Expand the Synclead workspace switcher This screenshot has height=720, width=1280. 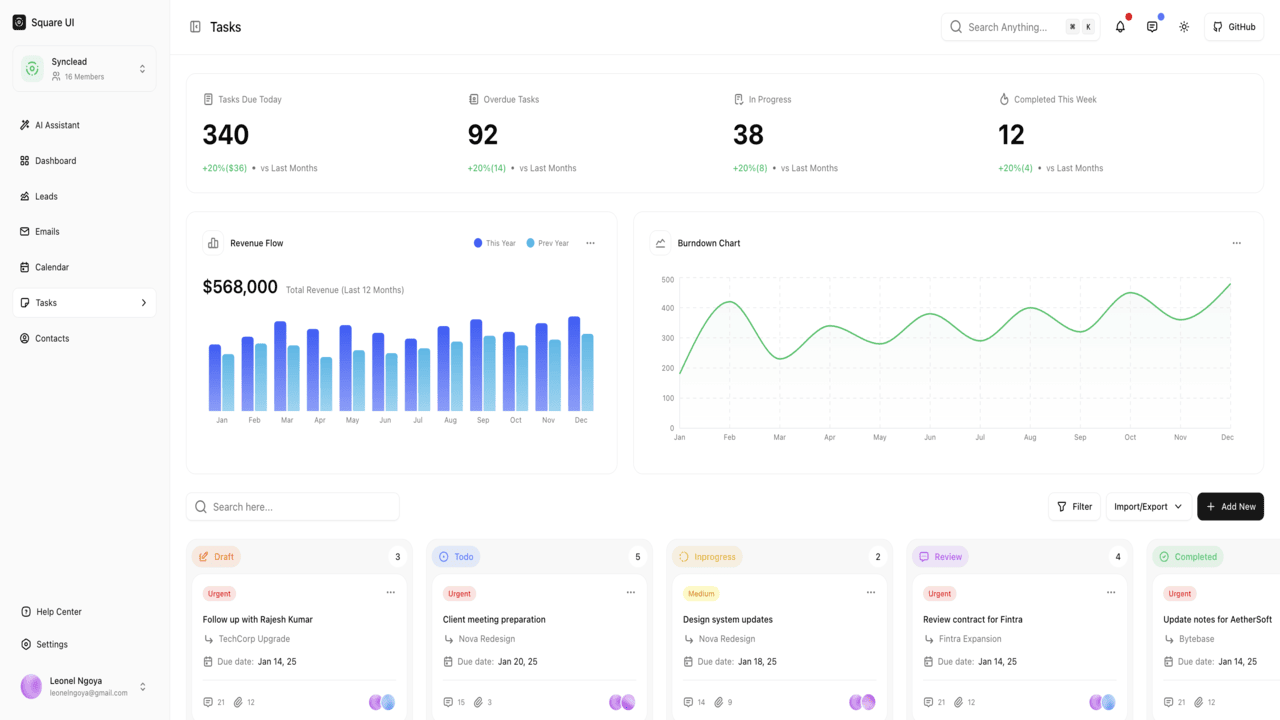tap(84, 69)
